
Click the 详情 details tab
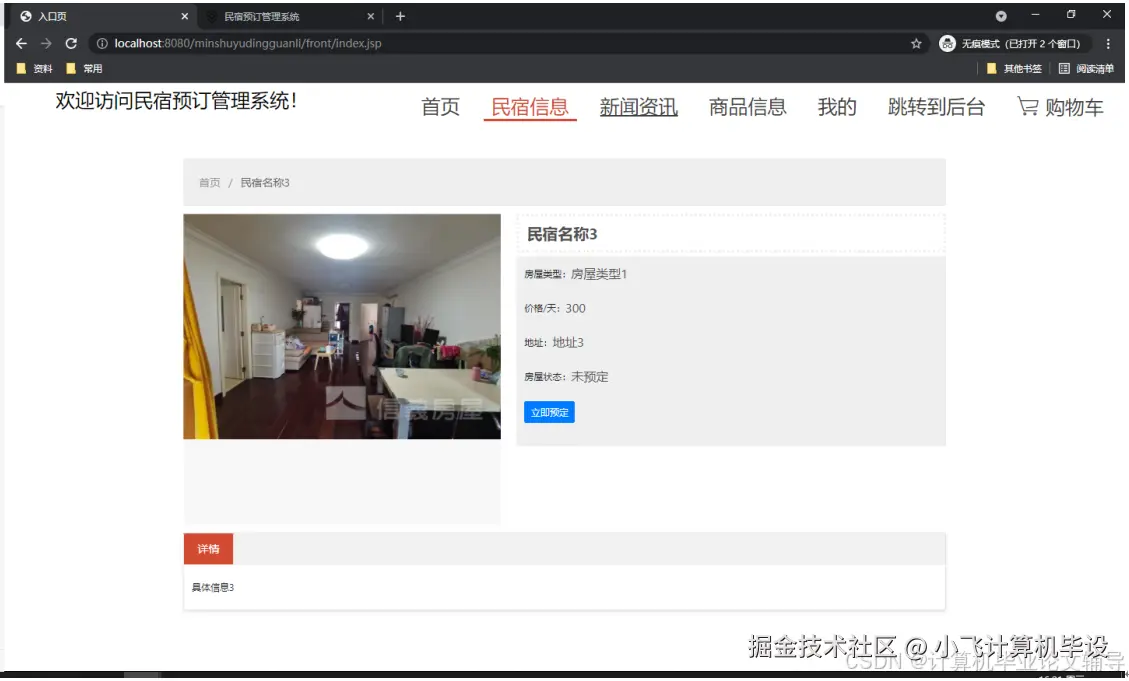pyautogui.click(x=208, y=548)
